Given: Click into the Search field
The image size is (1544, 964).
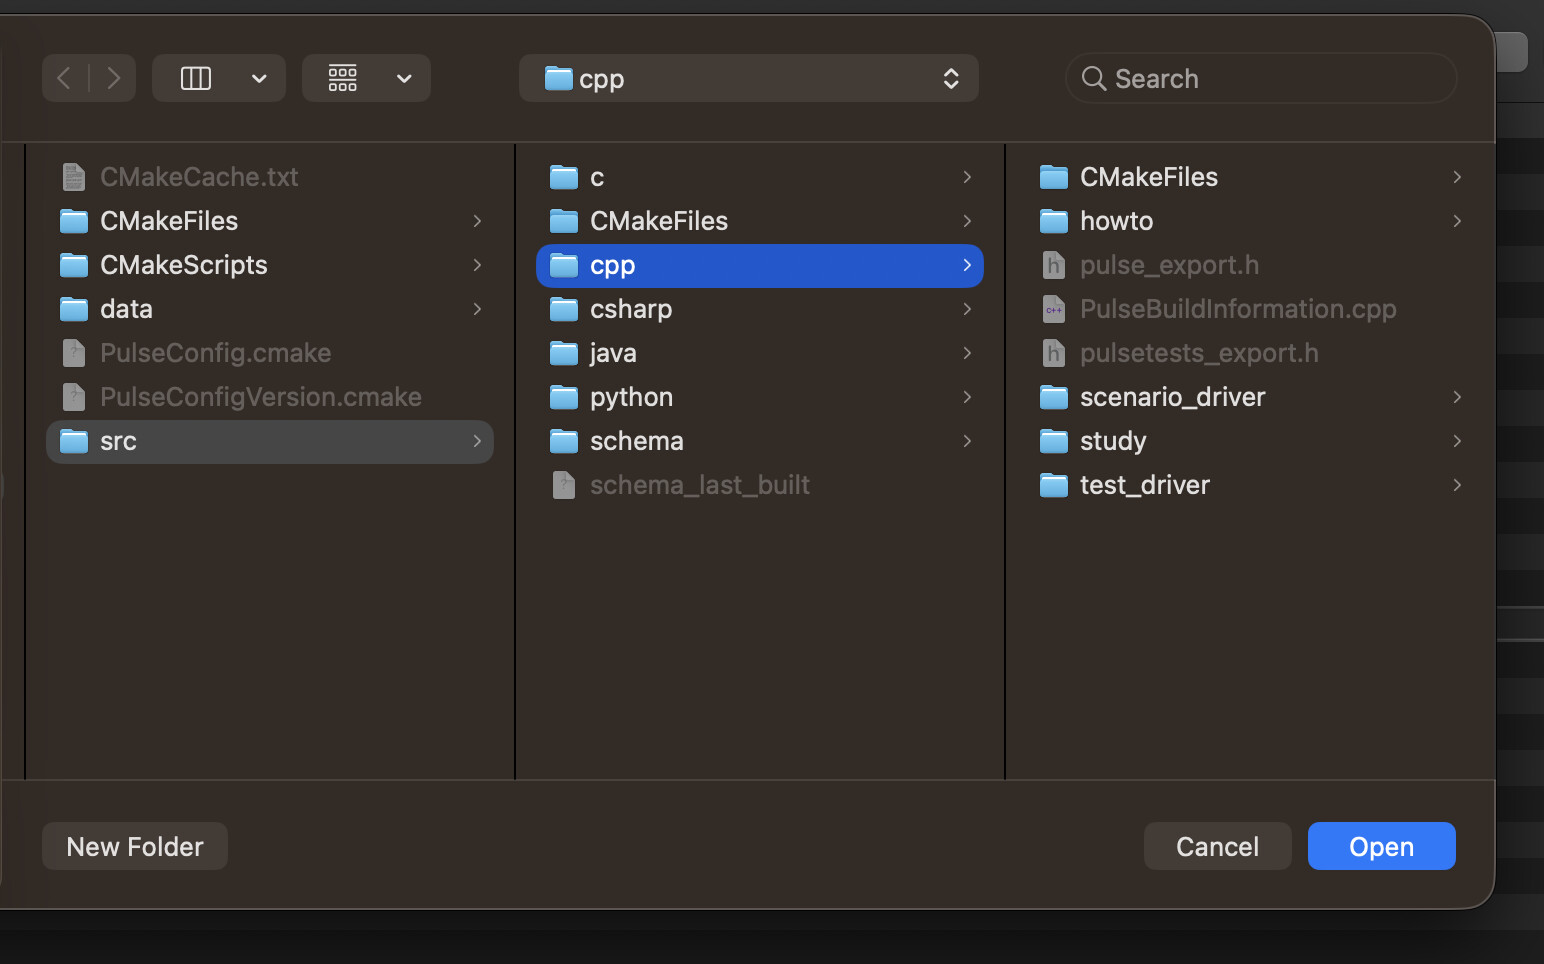Looking at the screenshot, I should [x=1270, y=78].
